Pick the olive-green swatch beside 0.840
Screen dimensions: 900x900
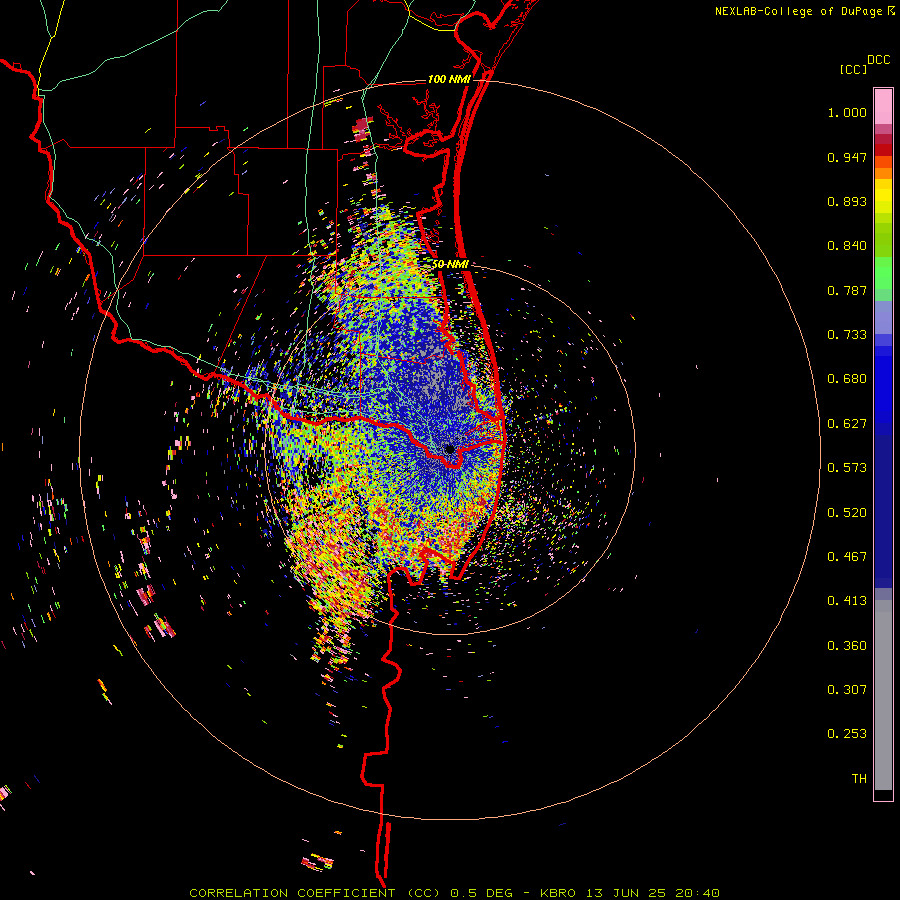pos(883,239)
